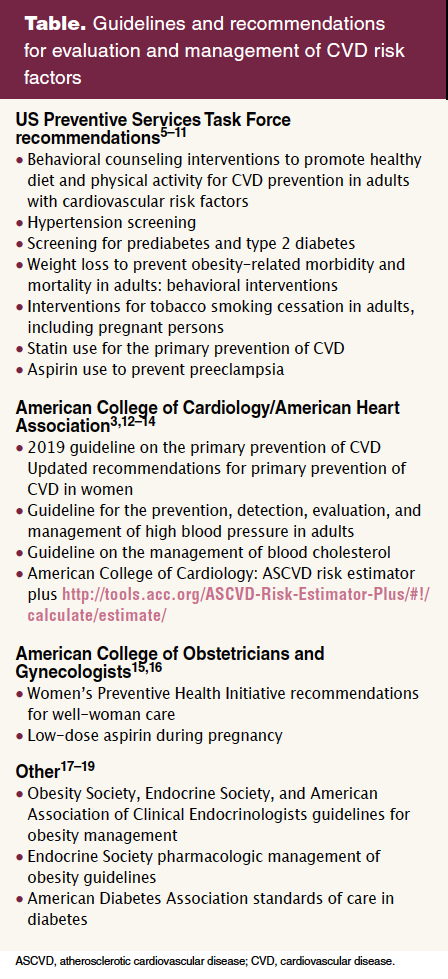448x979 pixels.
Task: Open the ASCVD Risk Estimator Plus link
Action: [245, 594]
